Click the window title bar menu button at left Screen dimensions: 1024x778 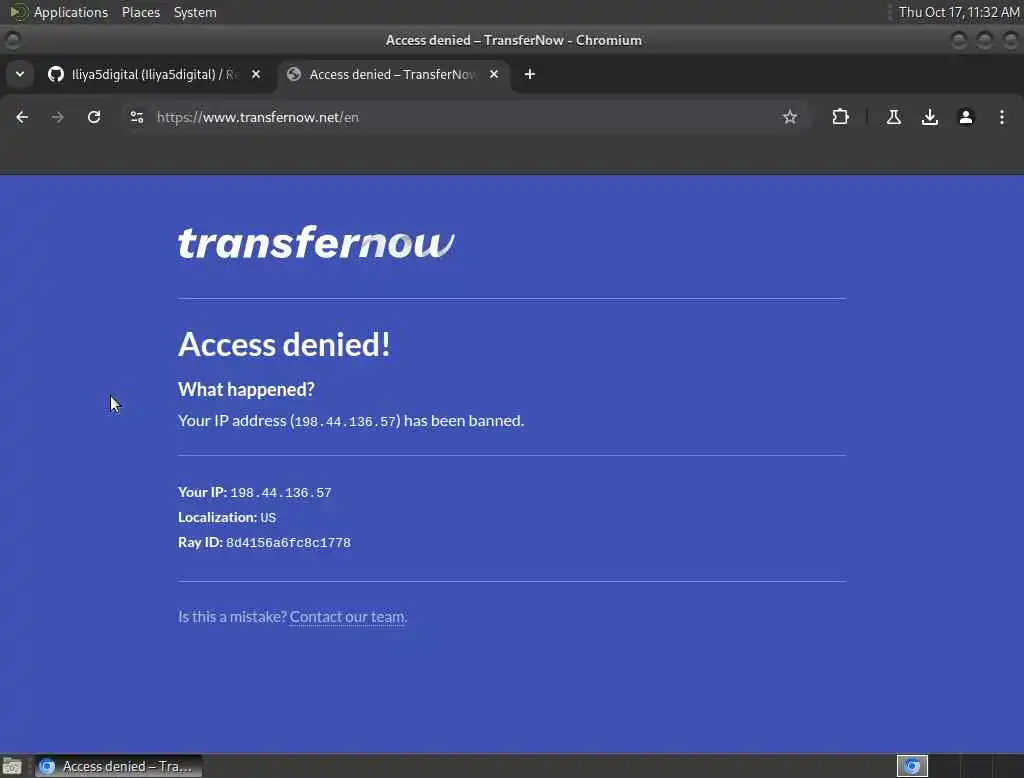pyautogui.click(x=12, y=40)
